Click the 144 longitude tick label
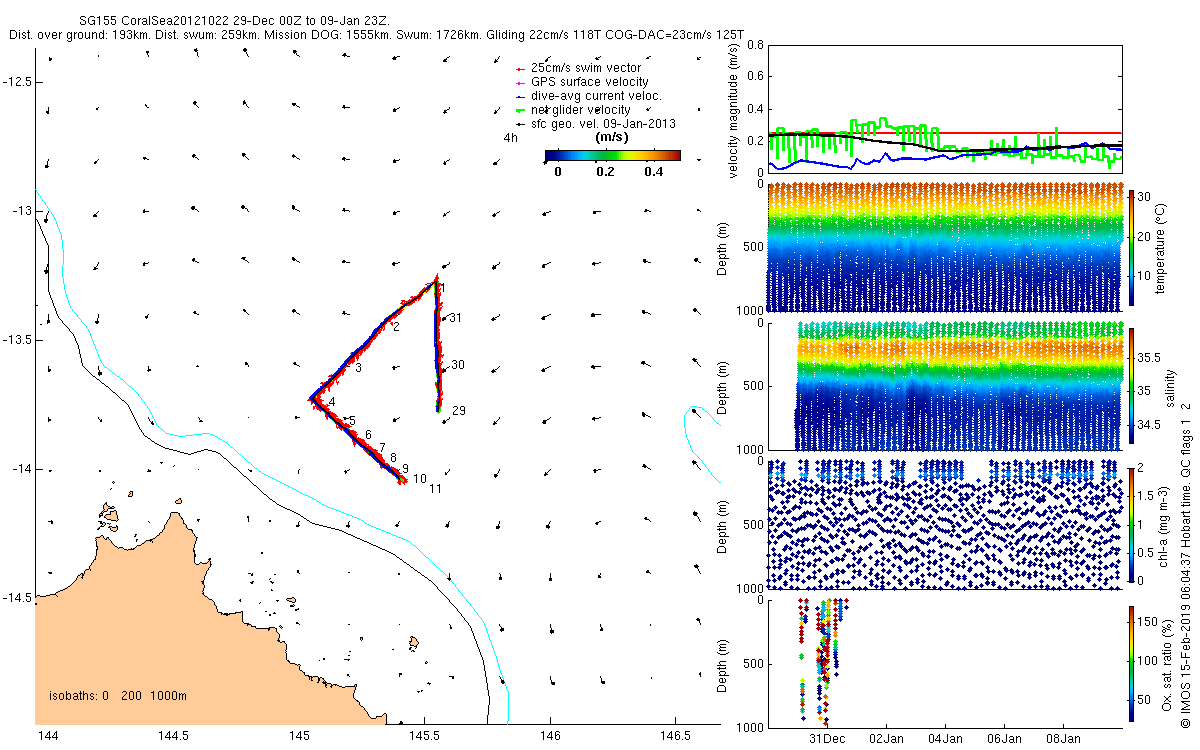 [x=47, y=736]
